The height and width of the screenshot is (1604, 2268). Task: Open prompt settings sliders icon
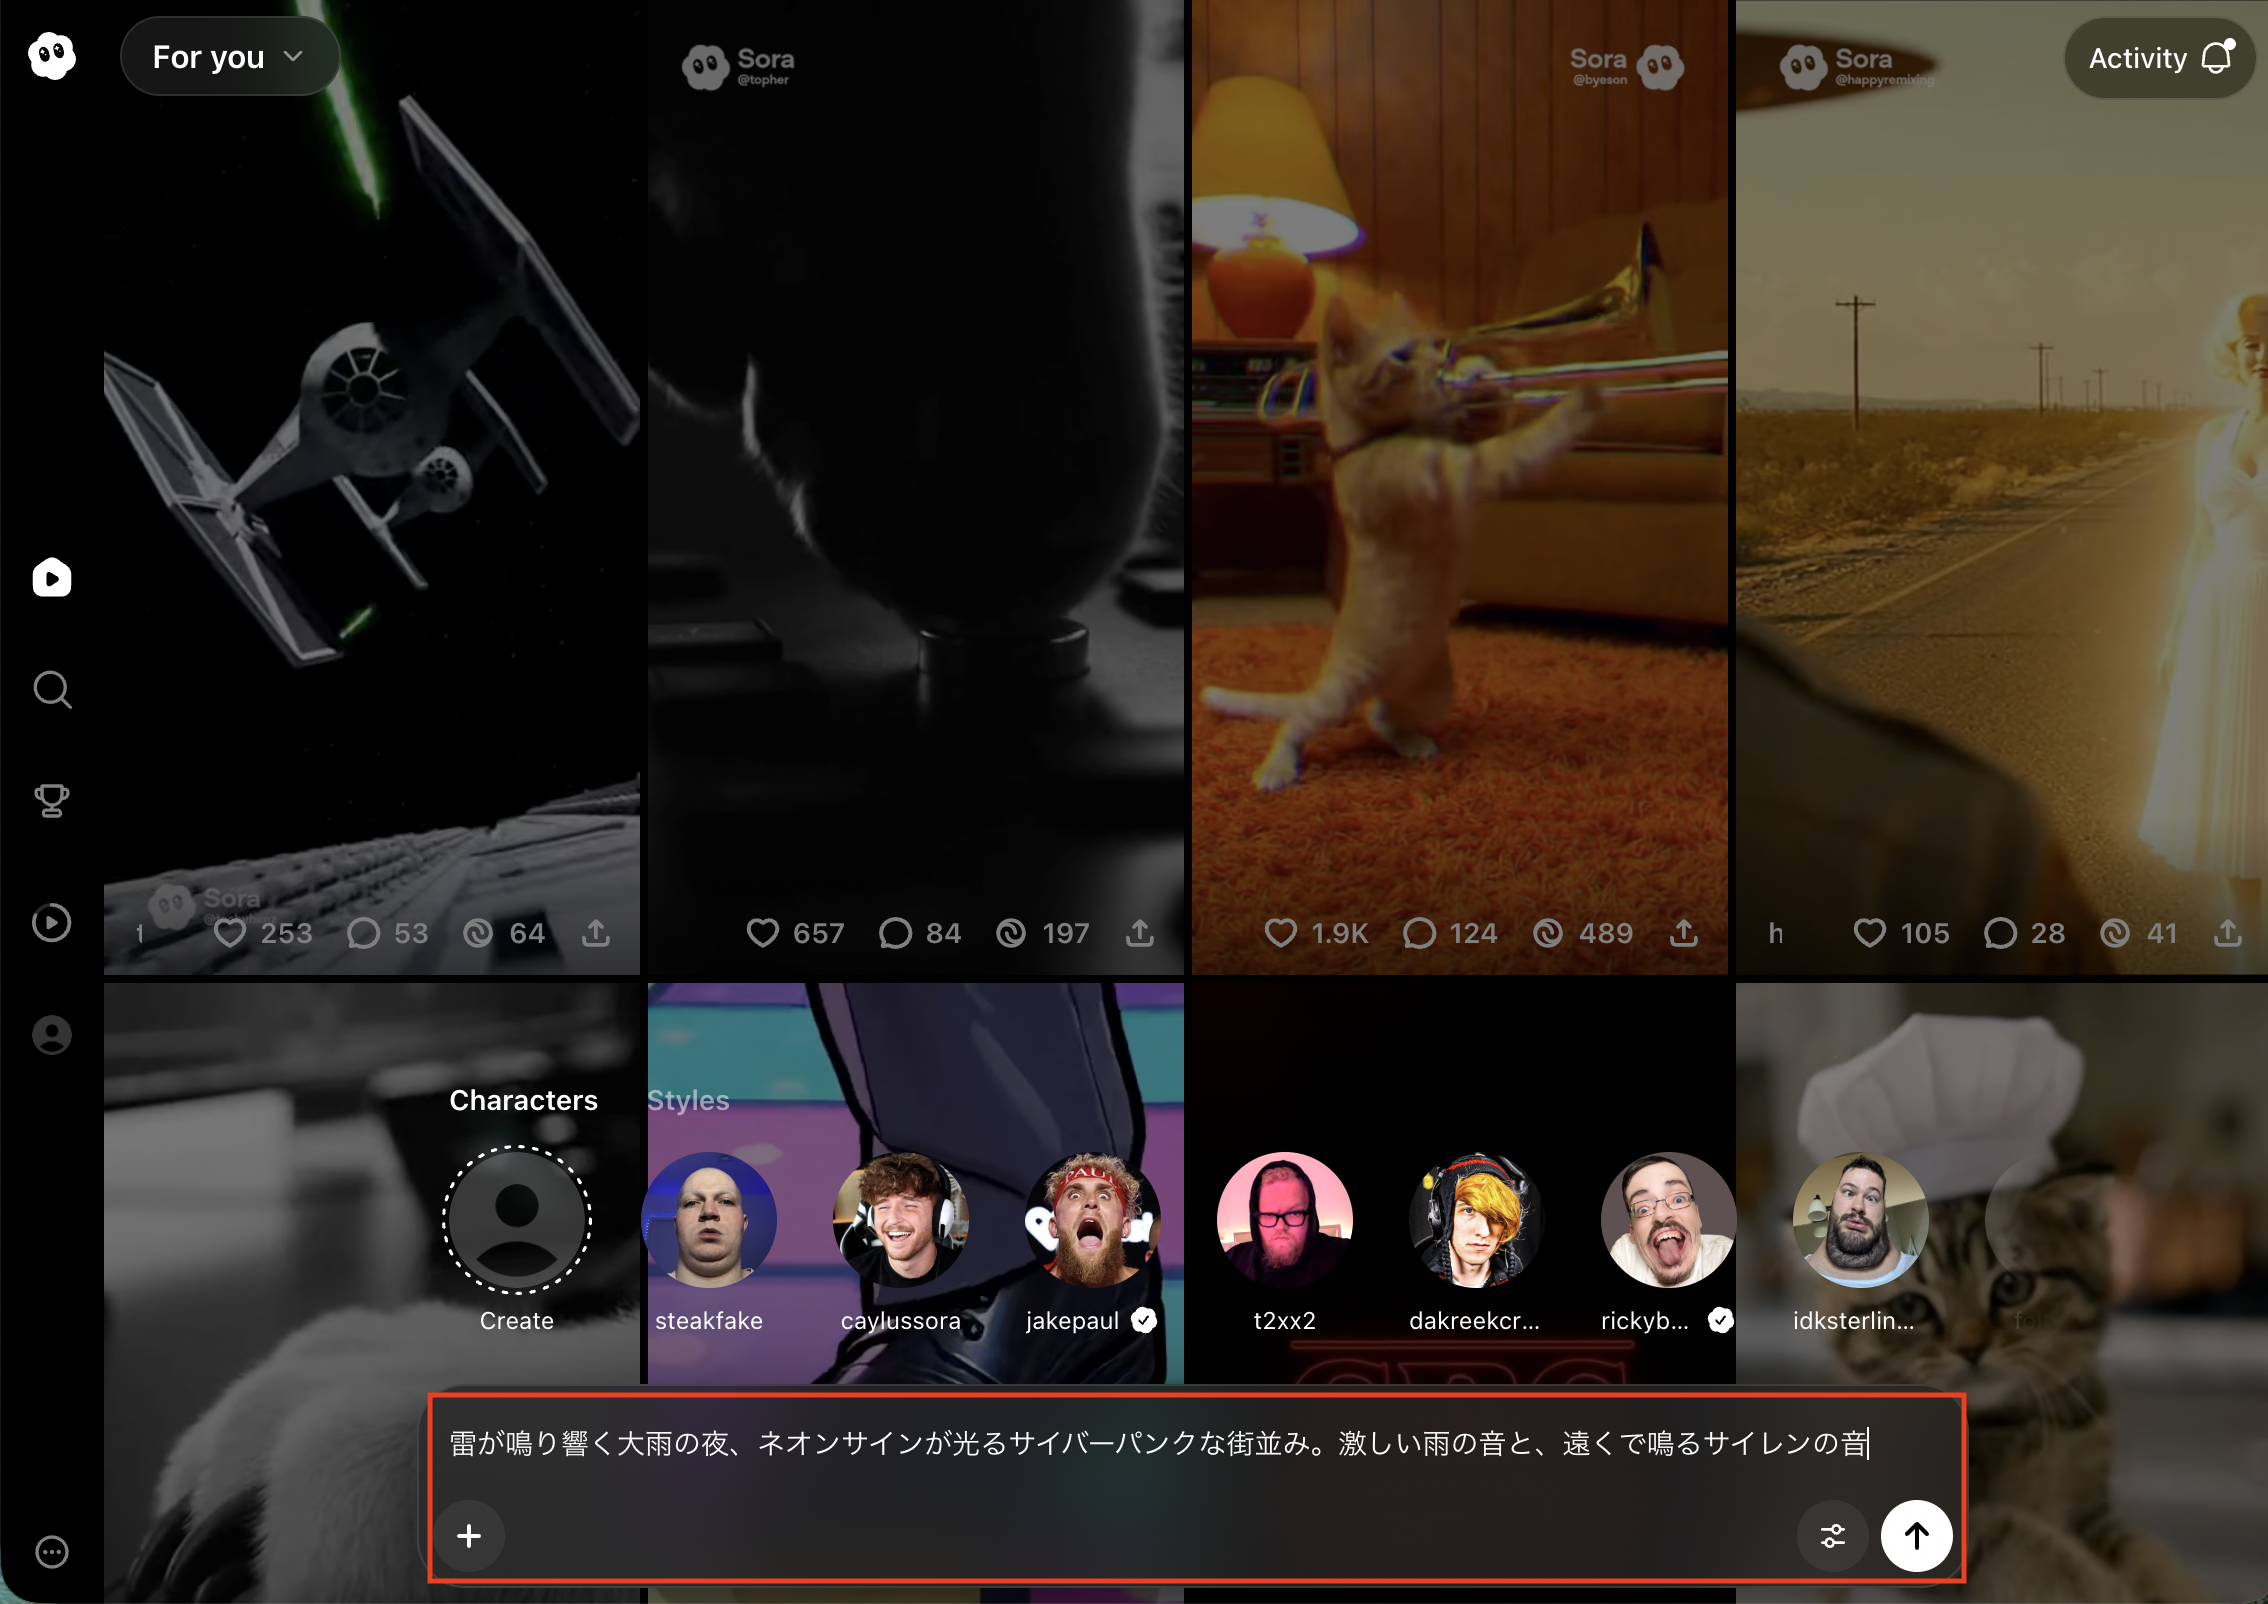(x=1832, y=1535)
